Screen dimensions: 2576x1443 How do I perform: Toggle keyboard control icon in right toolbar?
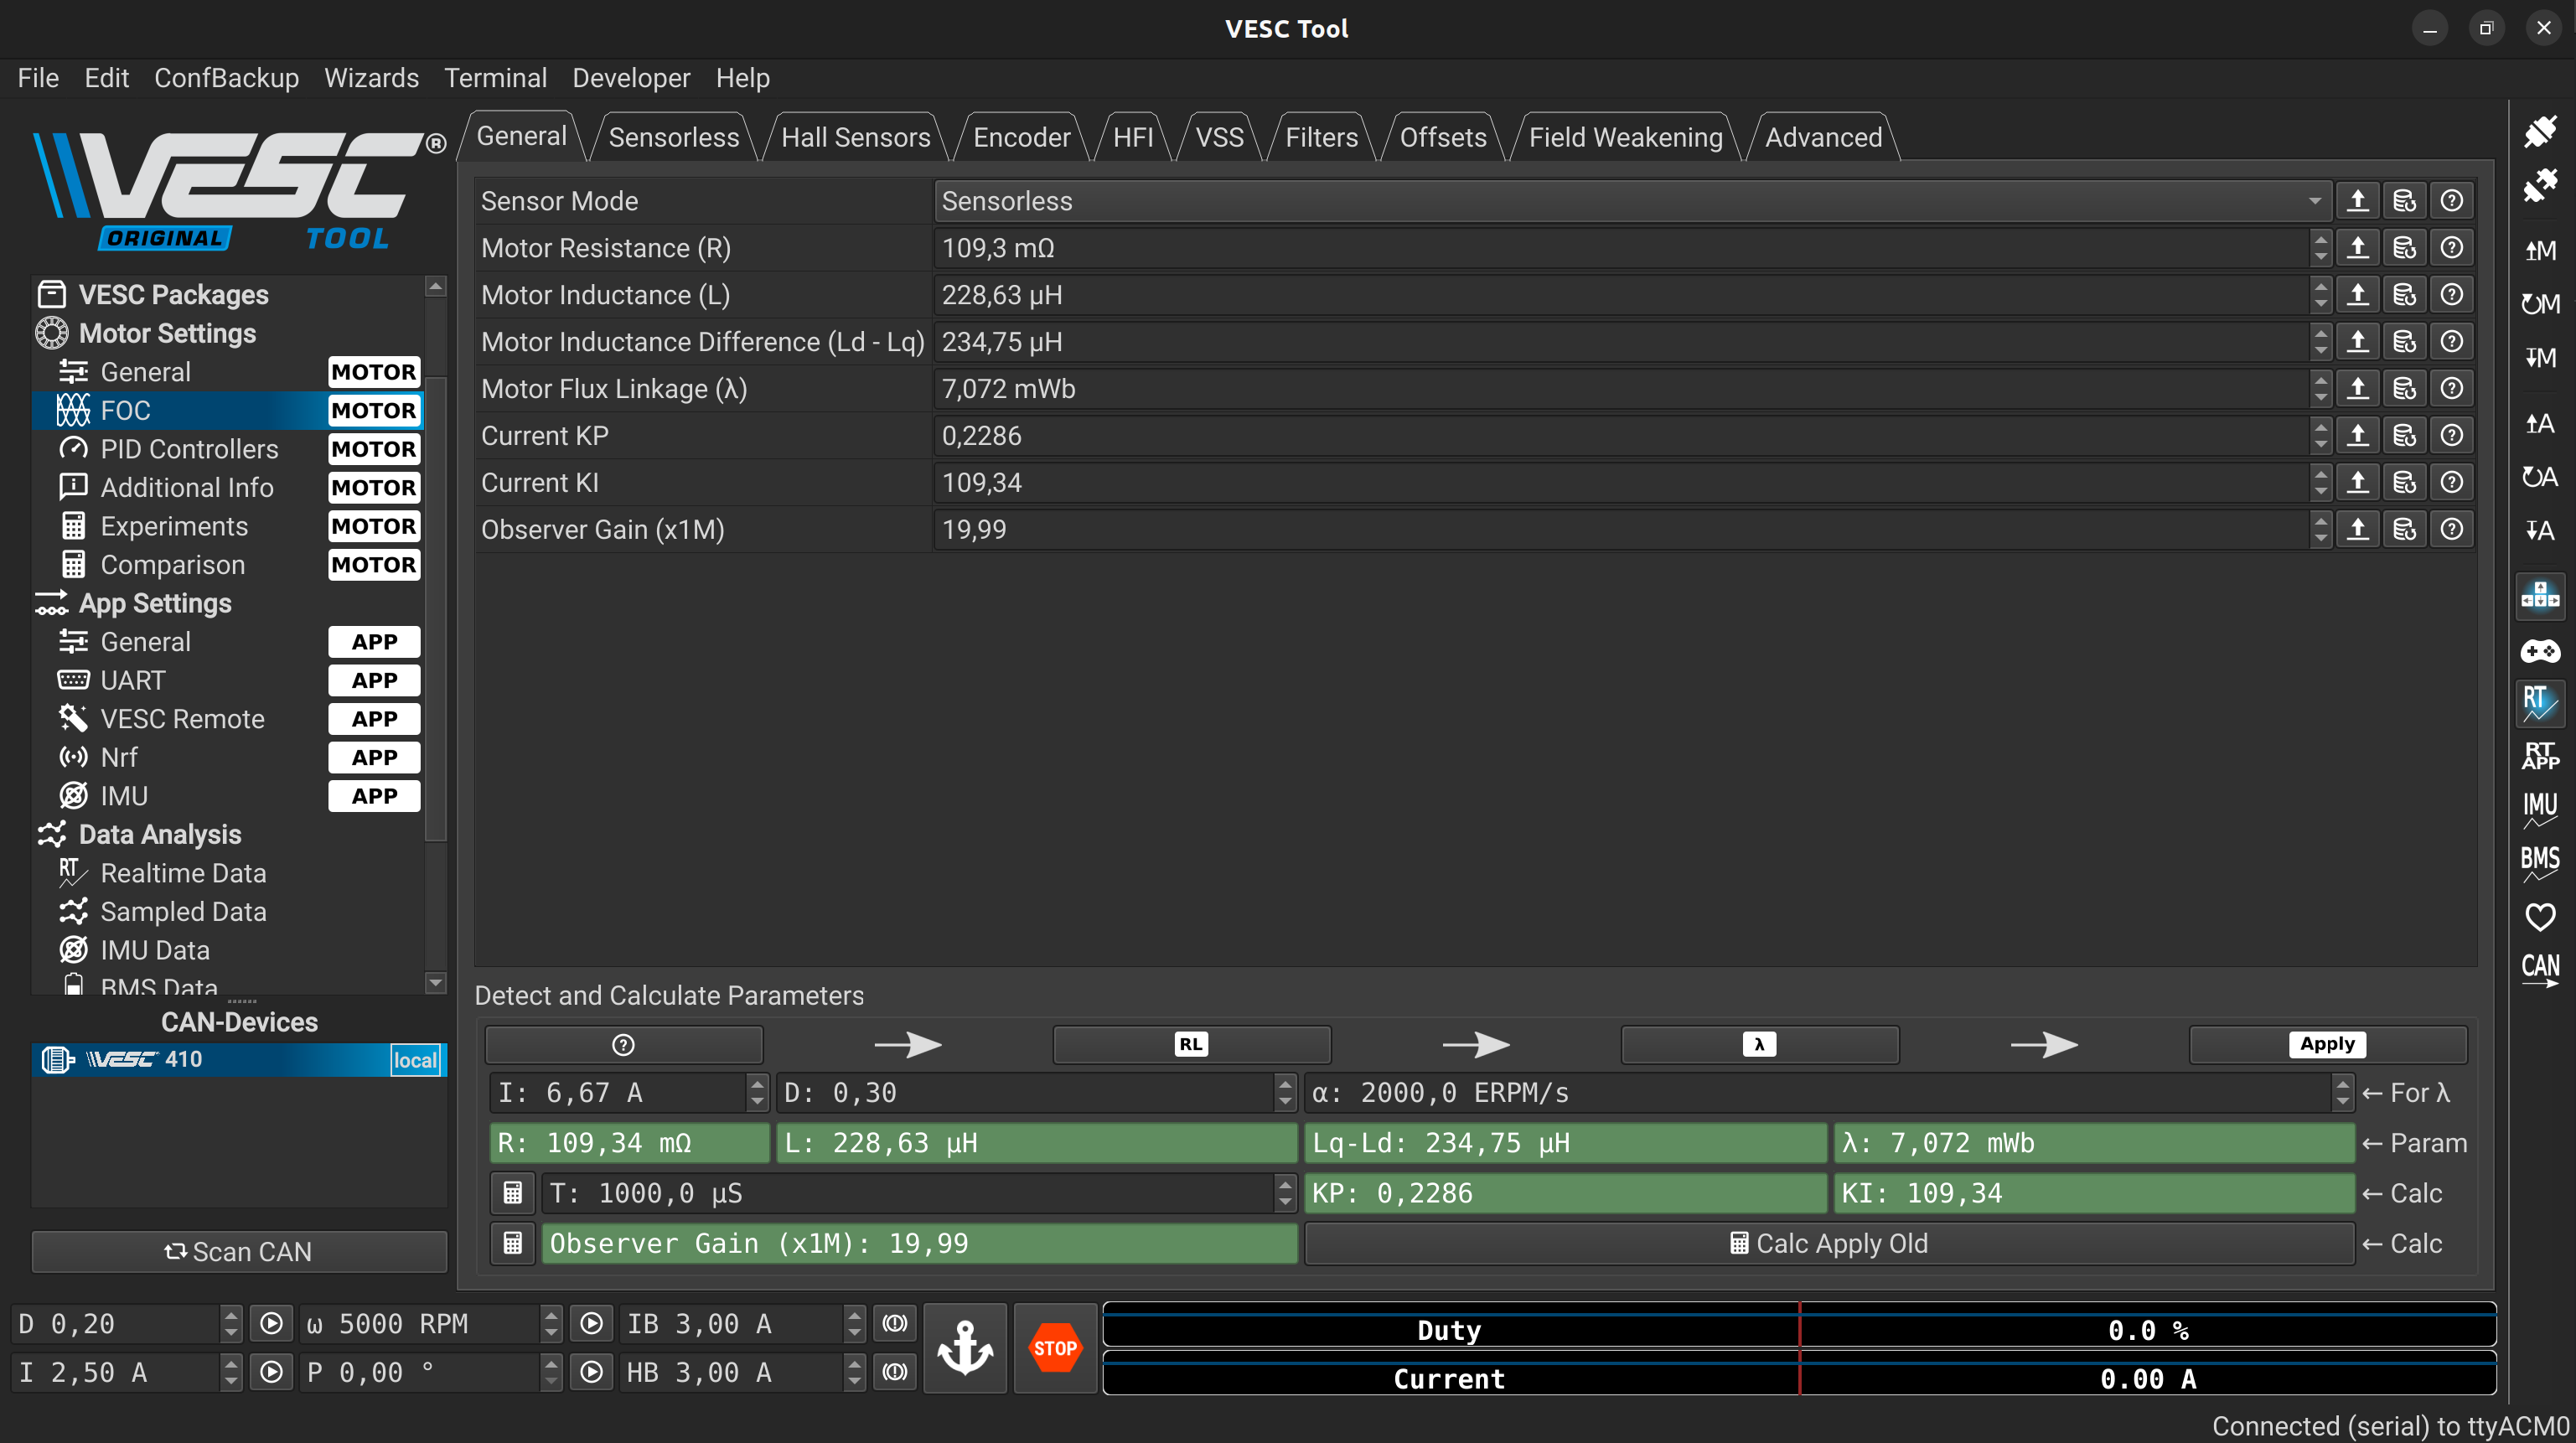pyautogui.click(x=2539, y=596)
